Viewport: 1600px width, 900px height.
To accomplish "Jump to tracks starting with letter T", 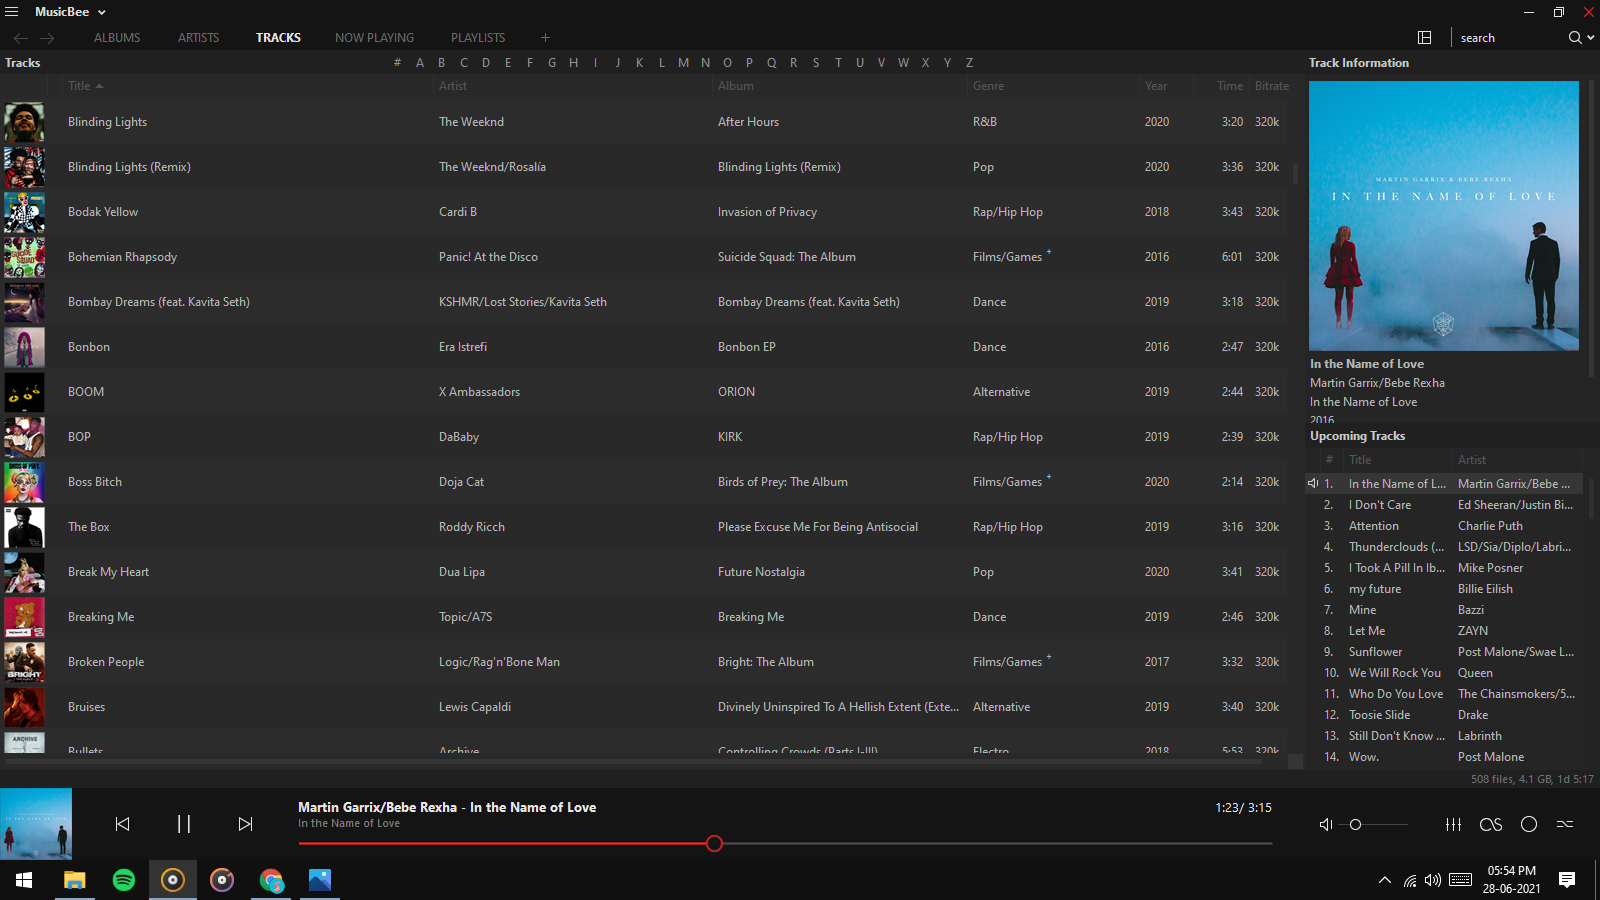I will pyautogui.click(x=838, y=63).
